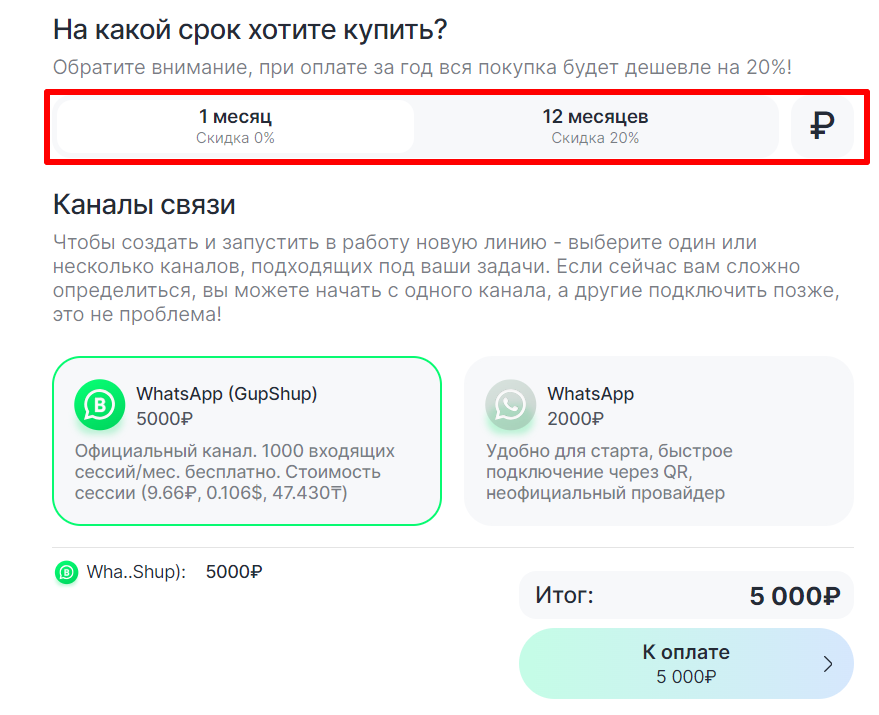Toggle the WhatsApp (GupShup) channel title
This screenshot has height=715, width=879.
[x=227, y=394]
